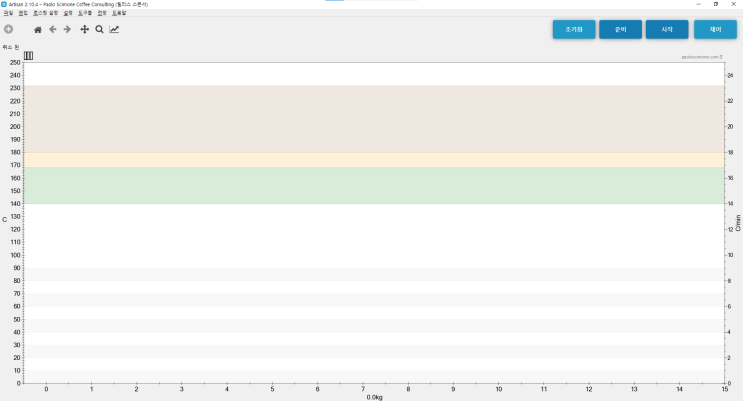Minimize the Artisan window
This screenshot has height=401, width=743.
coord(698,4)
